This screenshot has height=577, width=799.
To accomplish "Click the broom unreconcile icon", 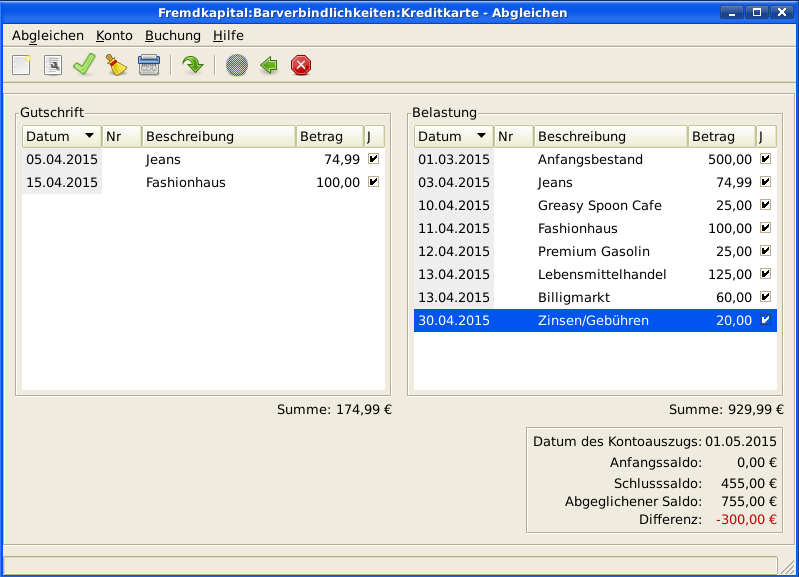I will (116, 66).
